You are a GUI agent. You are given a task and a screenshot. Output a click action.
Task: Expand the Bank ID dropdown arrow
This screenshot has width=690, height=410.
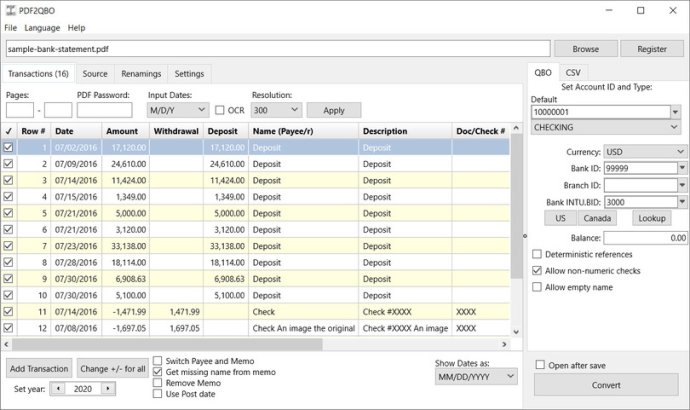pos(682,168)
